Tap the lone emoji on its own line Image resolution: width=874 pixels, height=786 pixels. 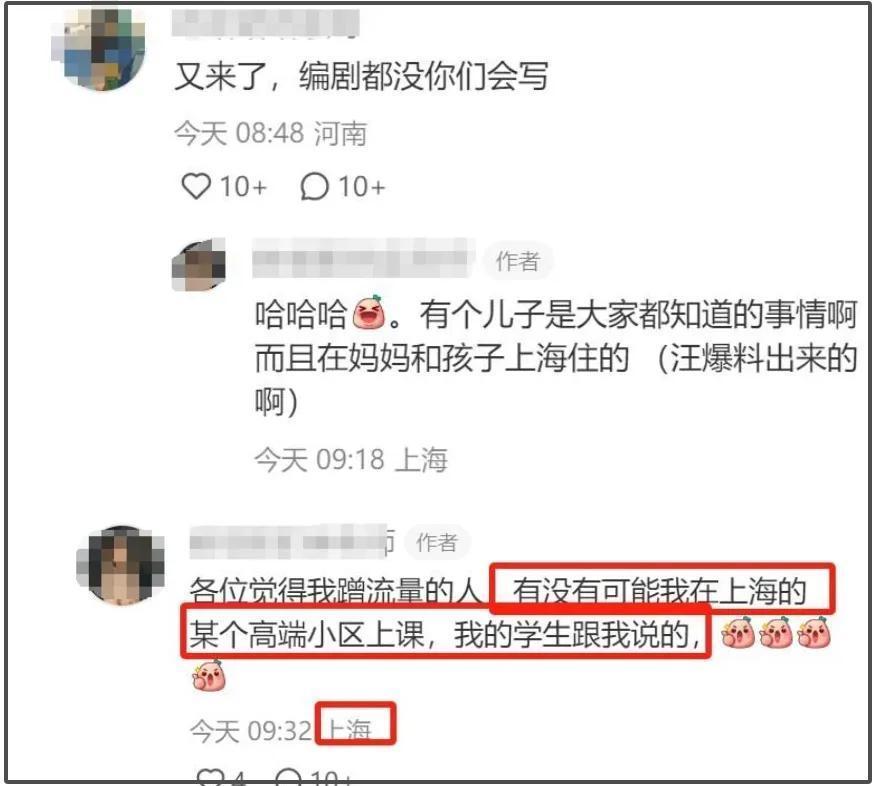click(x=209, y=676)
